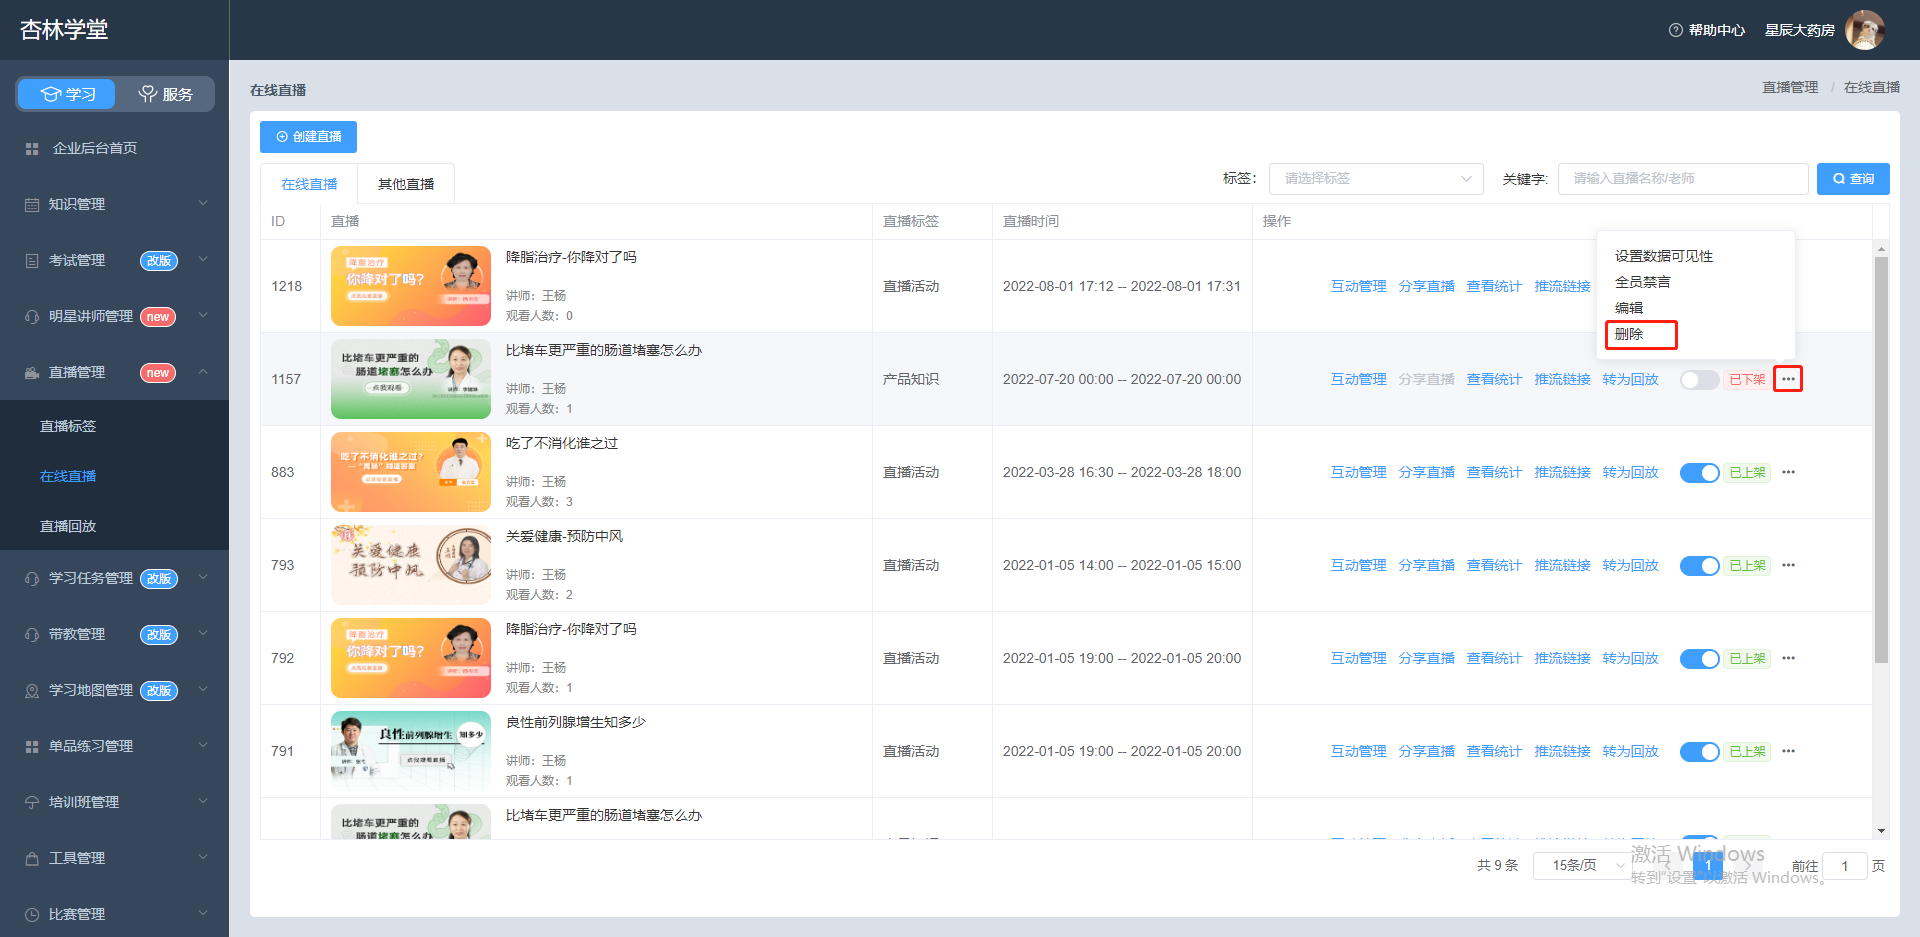Open more options for row 793

[x=1788, y=565]
